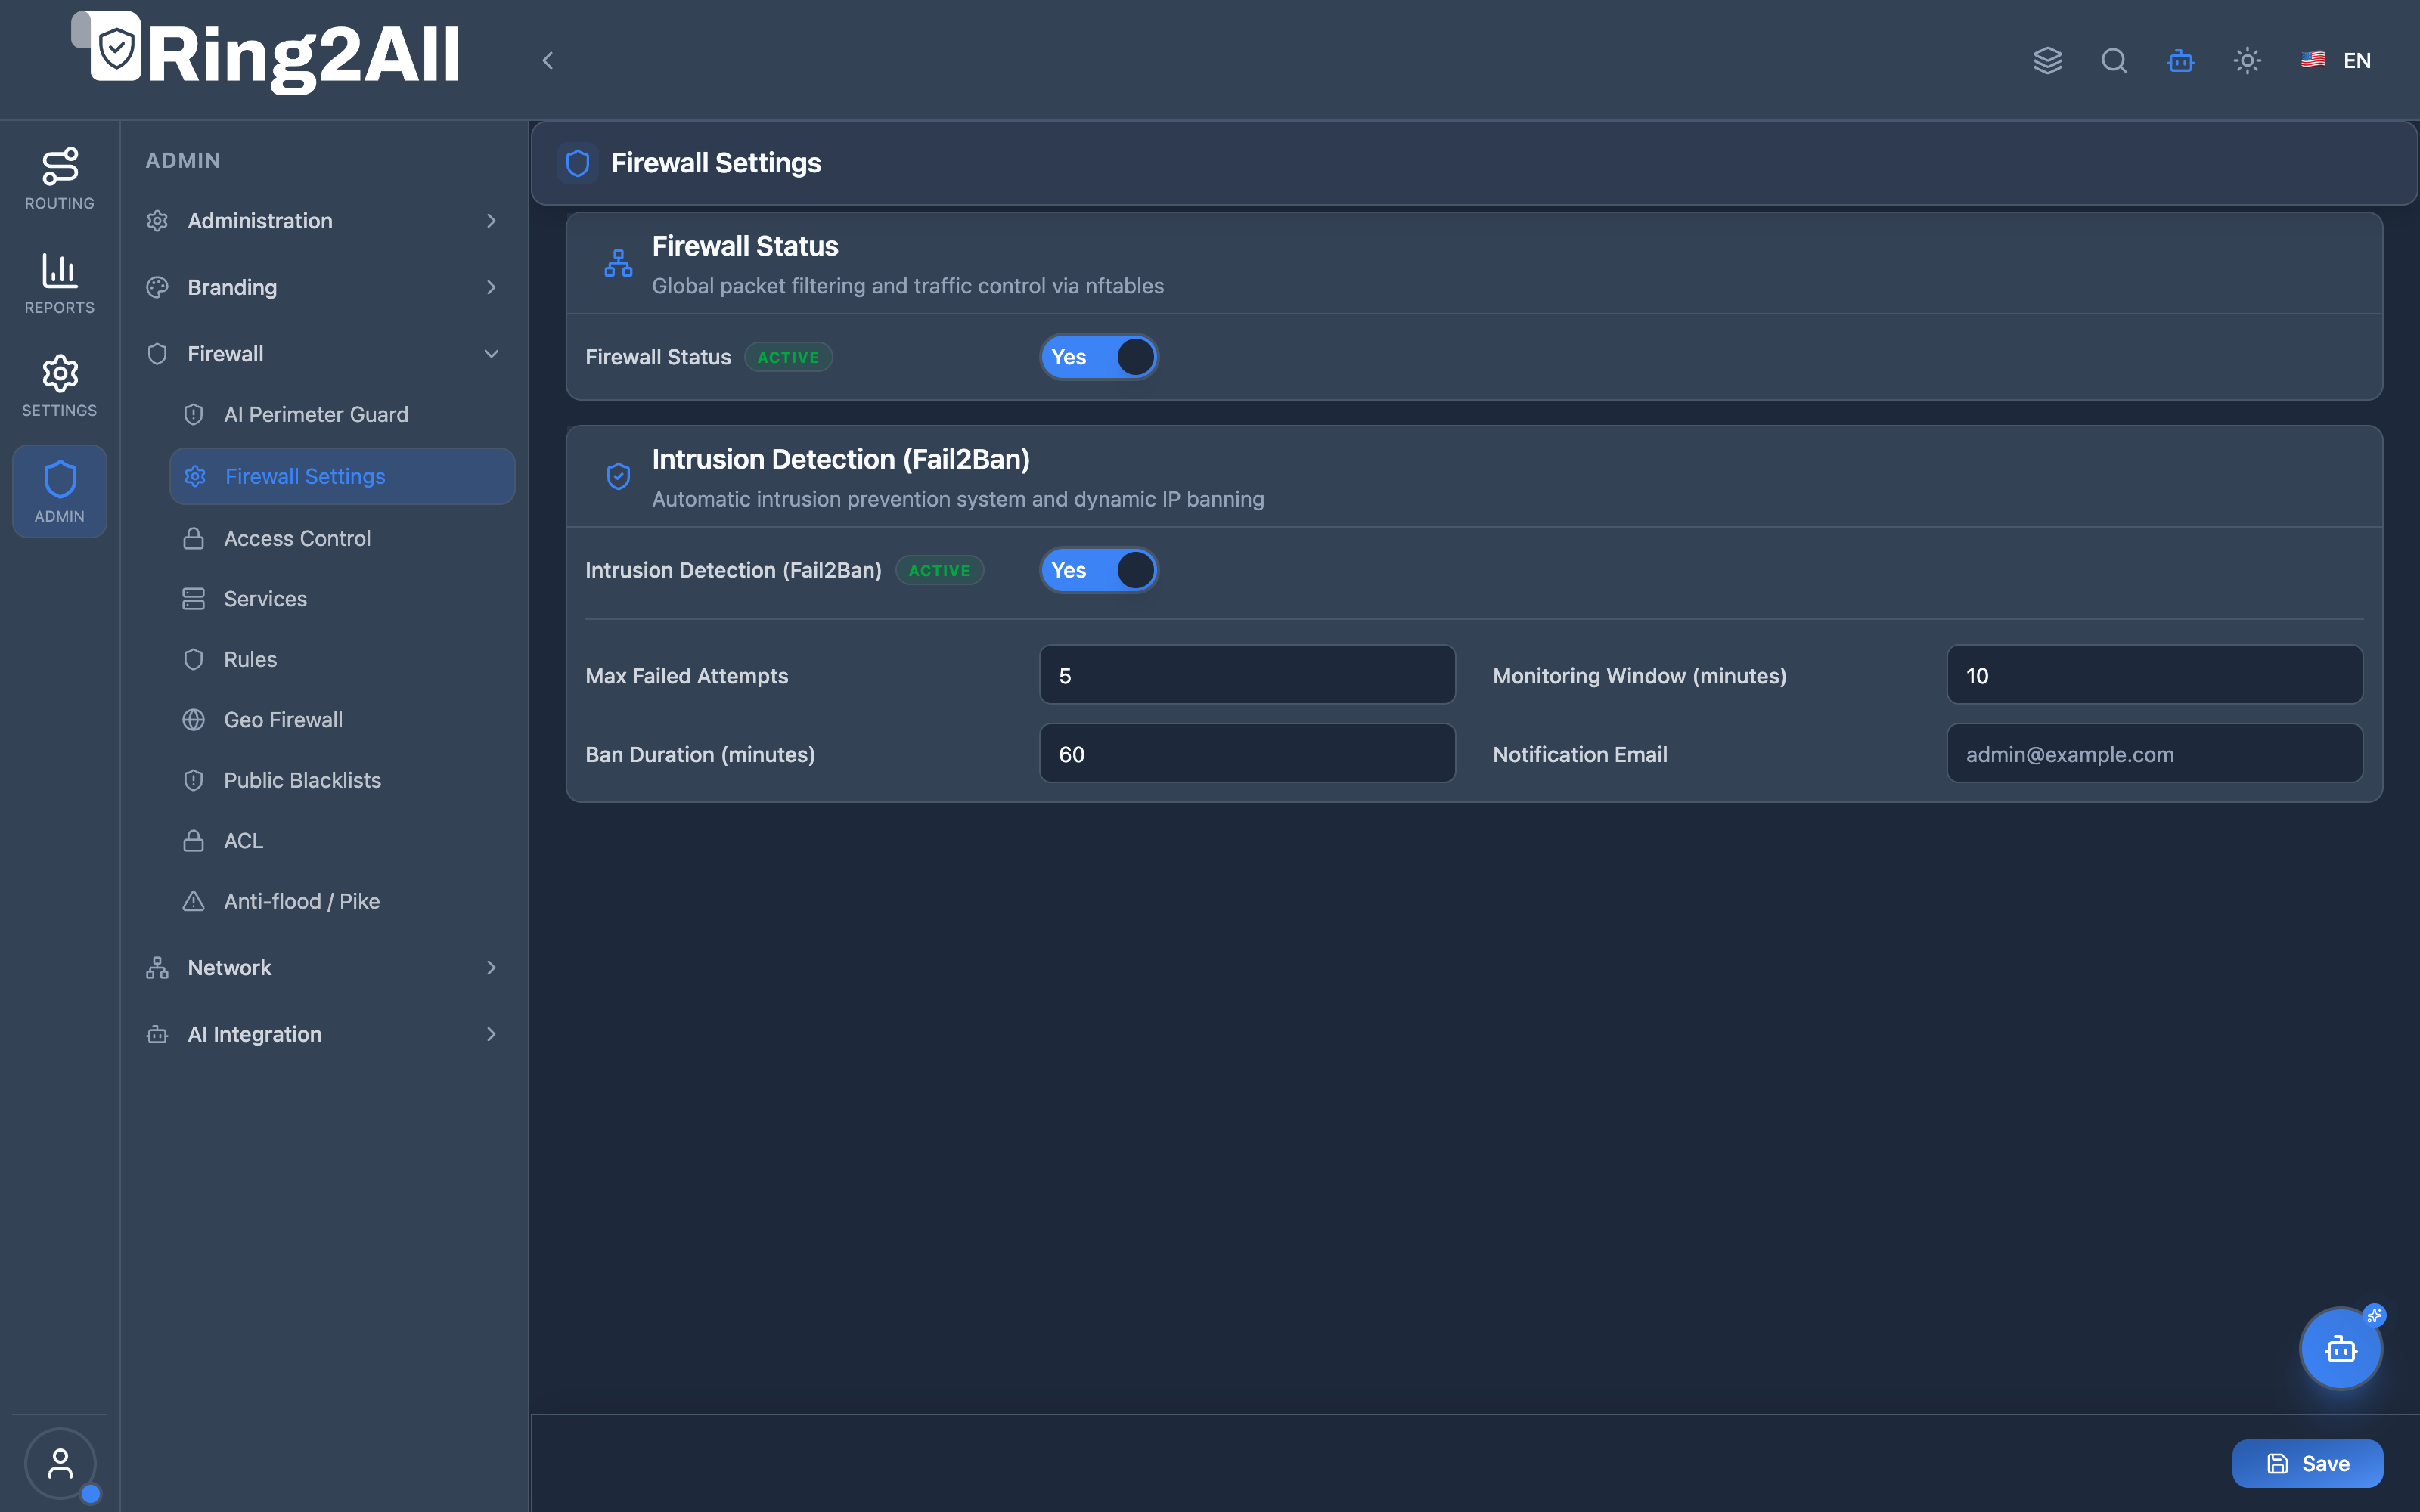This screenshot has width=2420, height=1512.
Task: Click the layers stack icon in header
Action: click(x=2047, y=60)
